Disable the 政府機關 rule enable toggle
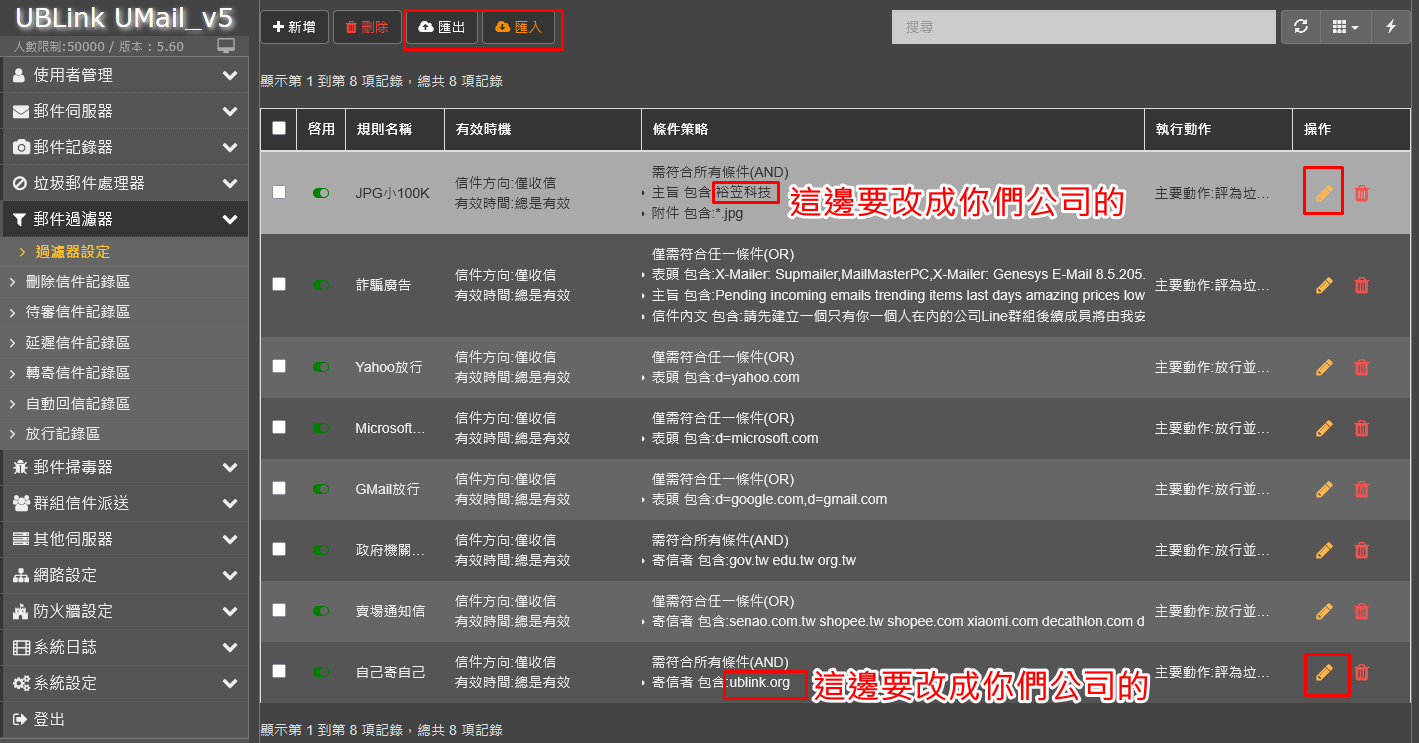The image size is (1419, 743). pyautogui.click(x=321, y=550)
